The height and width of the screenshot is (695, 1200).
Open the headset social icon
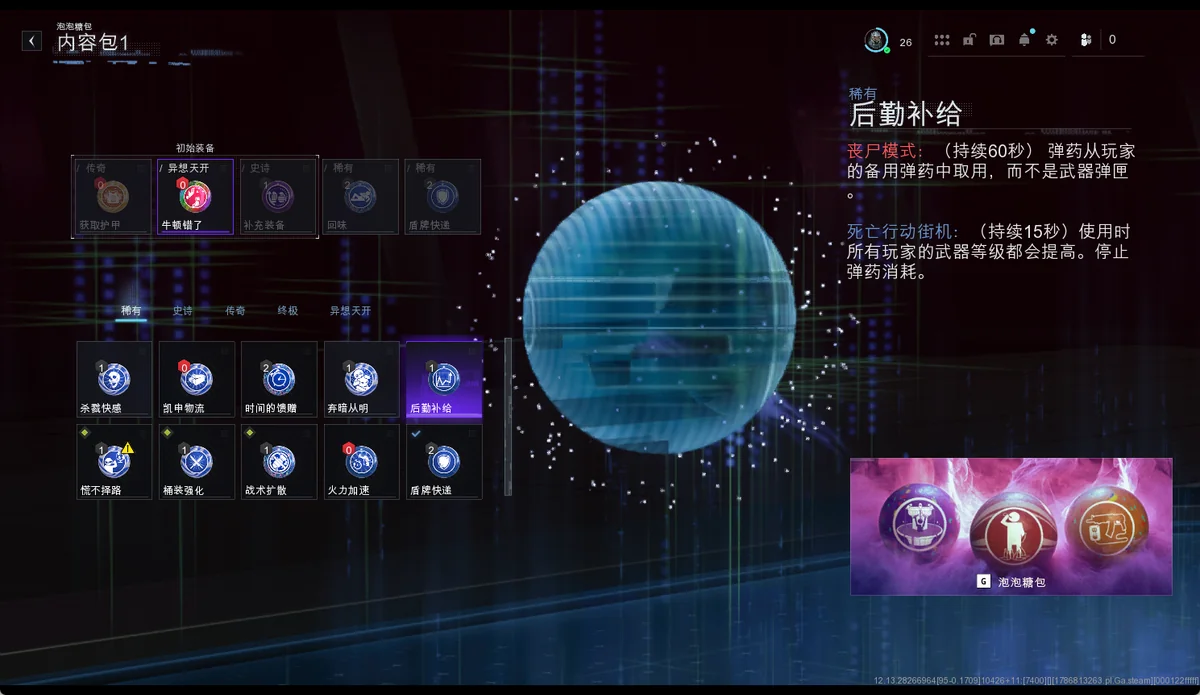(x=996, y=40)
